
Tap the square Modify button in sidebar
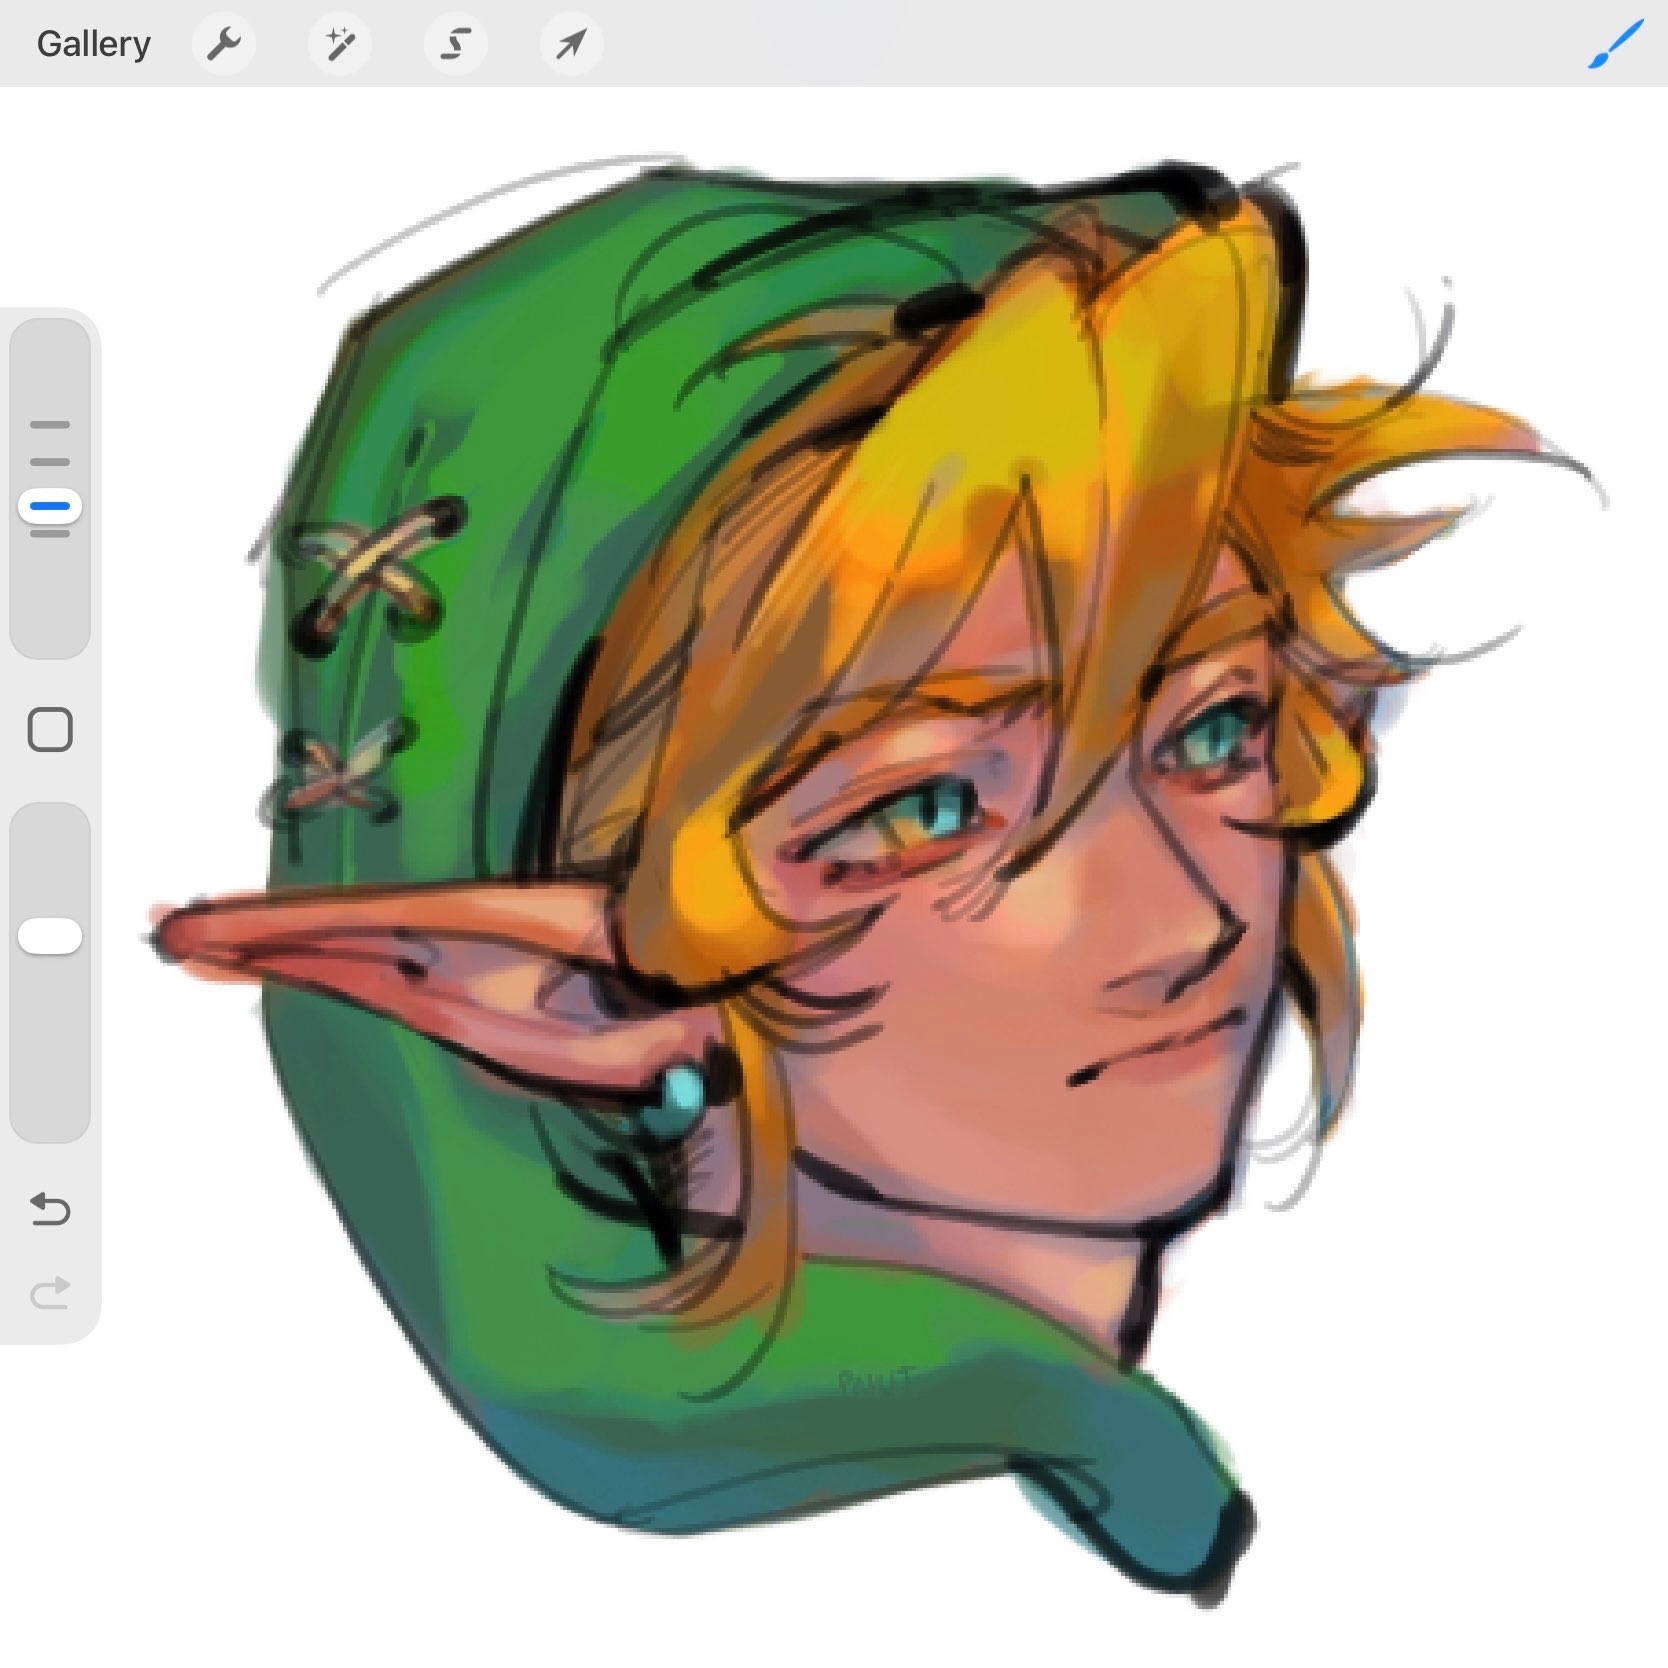[x=50, y=730]
